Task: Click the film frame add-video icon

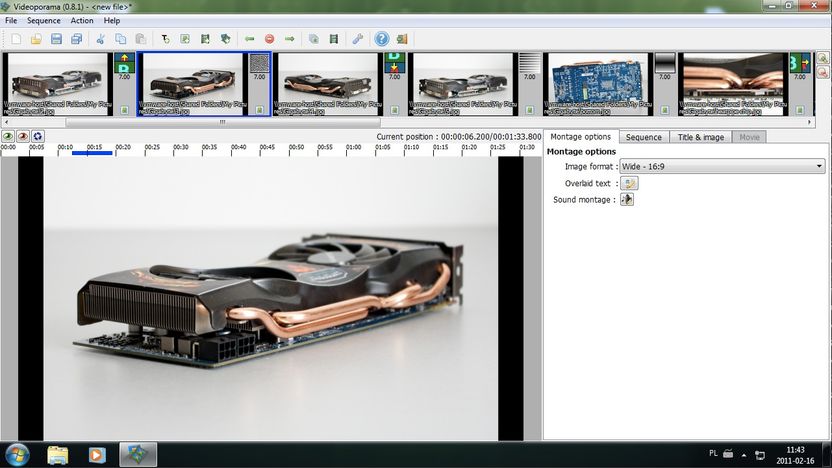Action: tap(205, 39)
